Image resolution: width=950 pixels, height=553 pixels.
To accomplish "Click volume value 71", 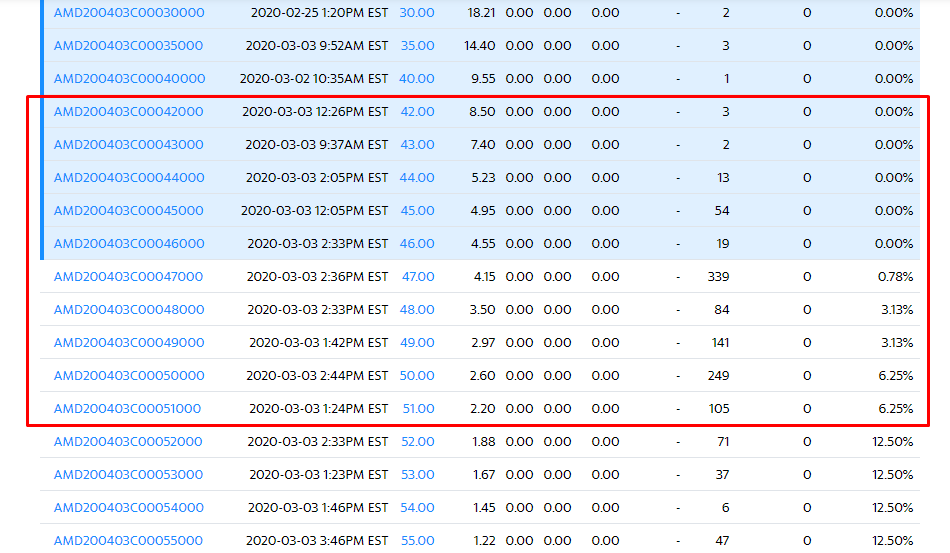I will tap(723, 442).
